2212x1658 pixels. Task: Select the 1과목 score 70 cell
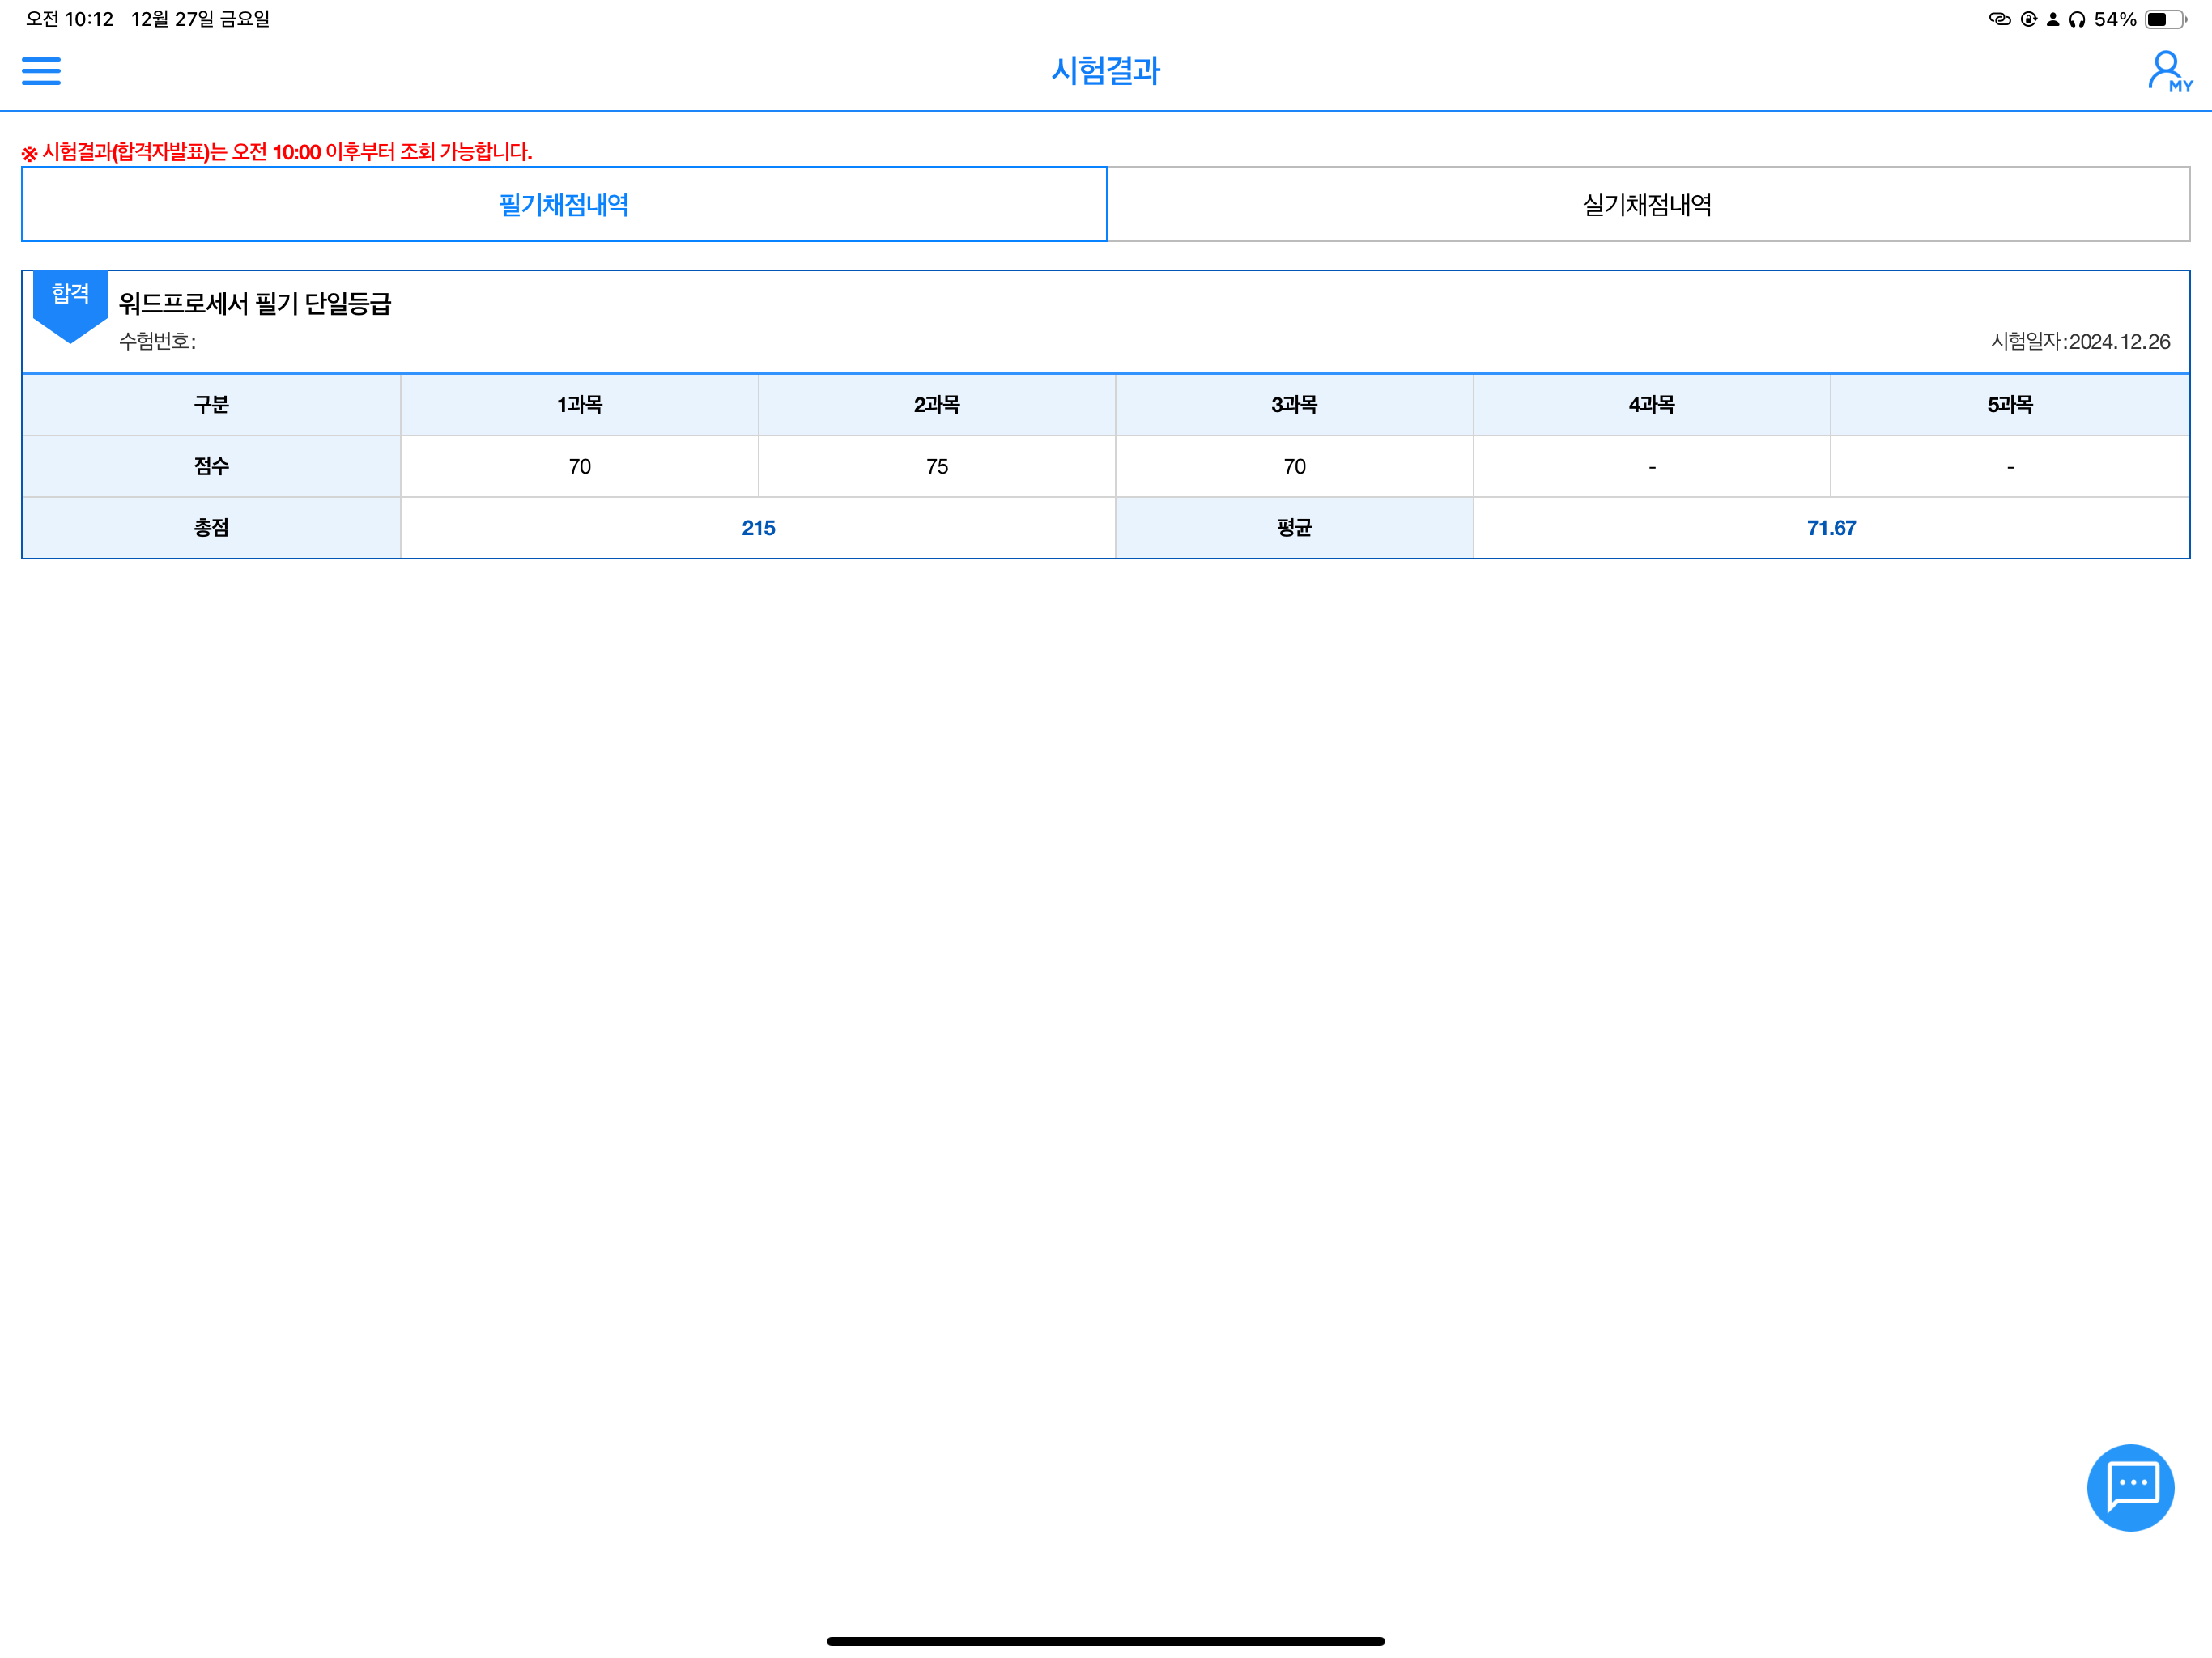[579, 467]
